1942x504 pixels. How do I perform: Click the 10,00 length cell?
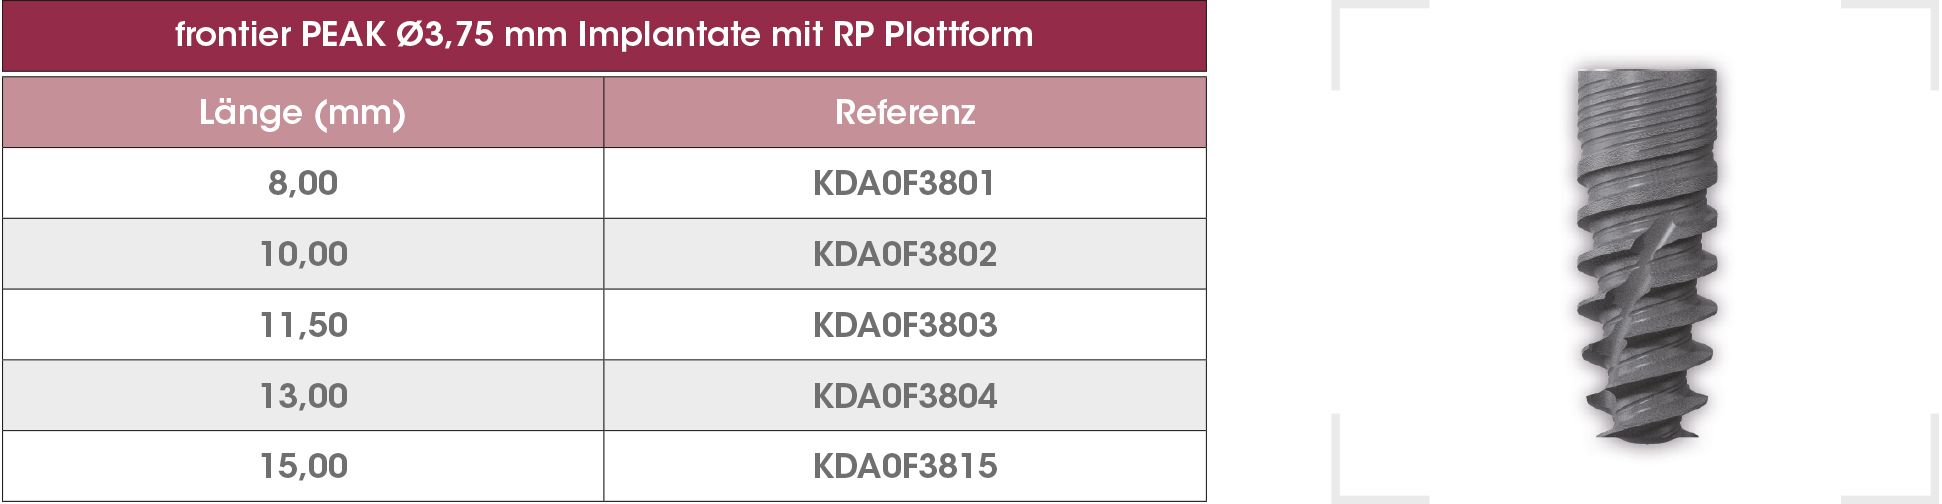pyautogui.click(x=303, y=254)
